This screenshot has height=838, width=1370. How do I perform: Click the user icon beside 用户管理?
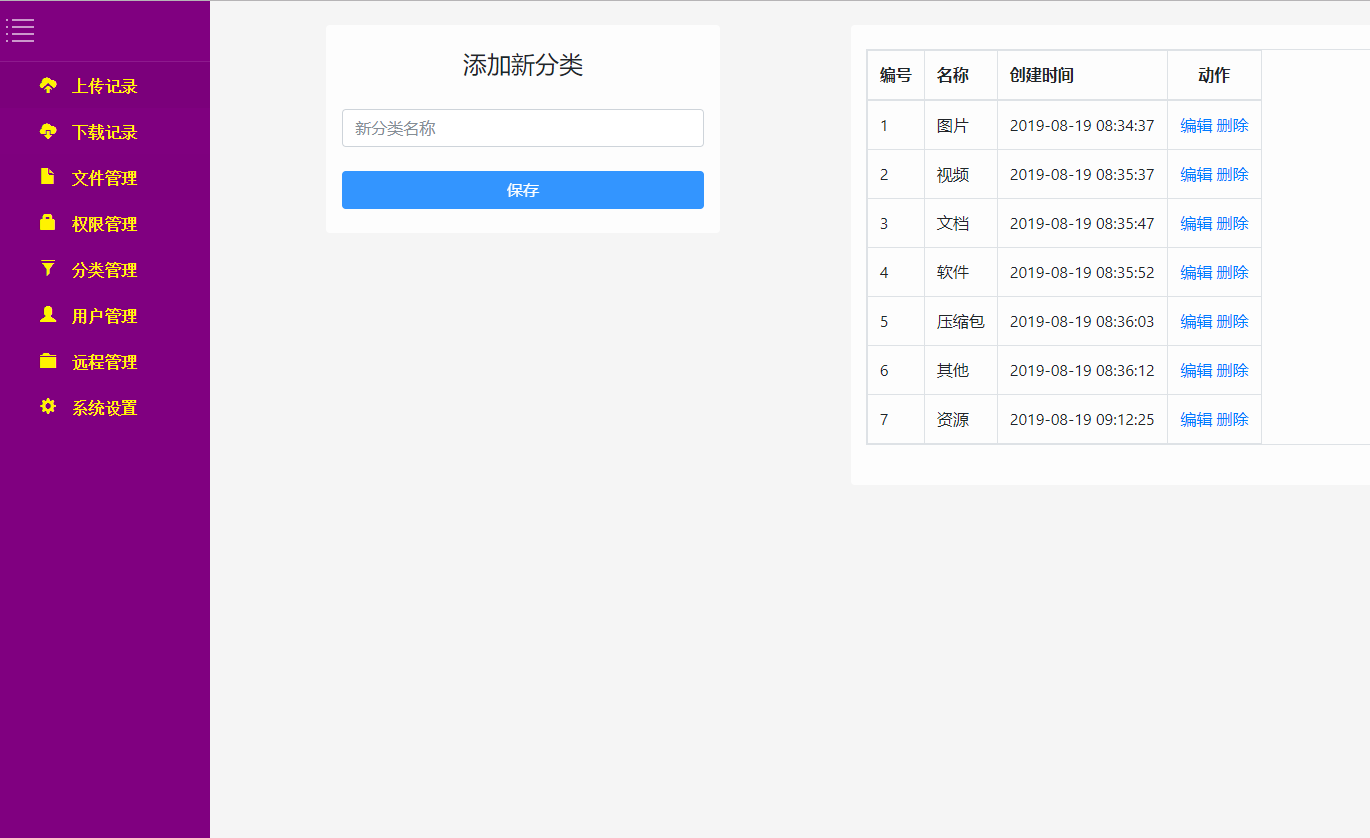pos(47,315)
